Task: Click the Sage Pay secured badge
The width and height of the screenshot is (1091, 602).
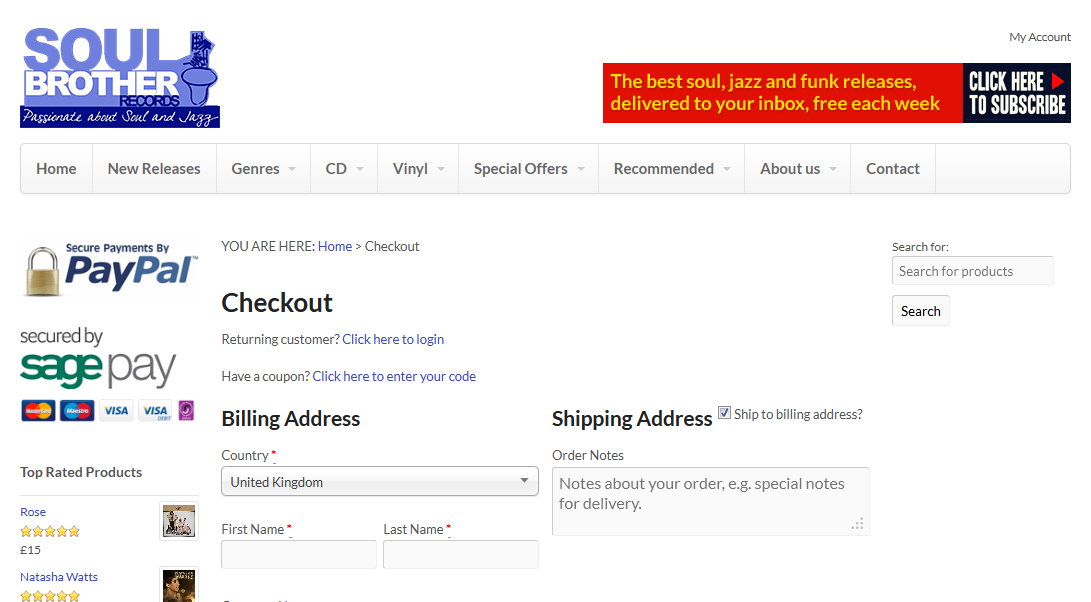Action: pyautogui.click(x=98, y=358)
